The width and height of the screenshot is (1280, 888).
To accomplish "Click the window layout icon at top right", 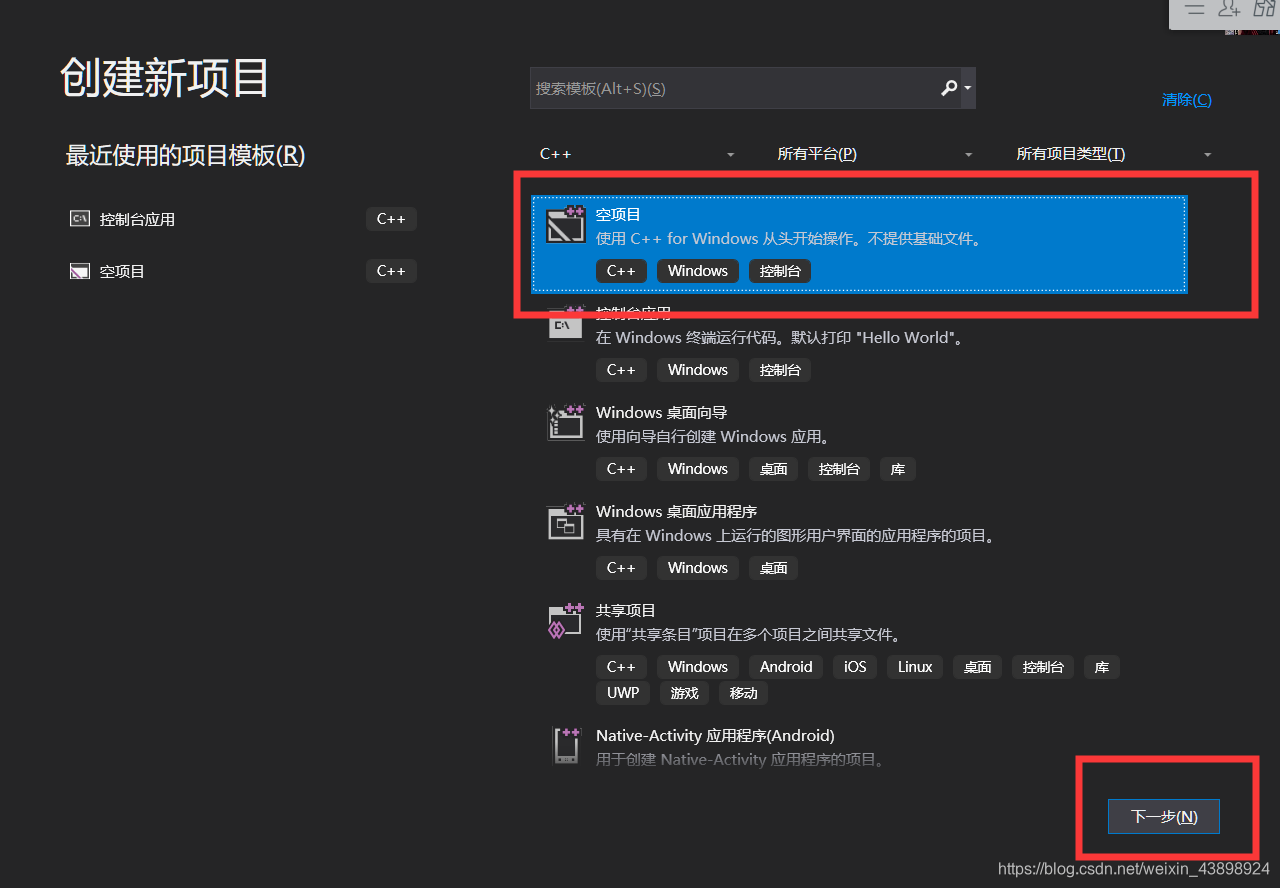I will pos(1263,9).
